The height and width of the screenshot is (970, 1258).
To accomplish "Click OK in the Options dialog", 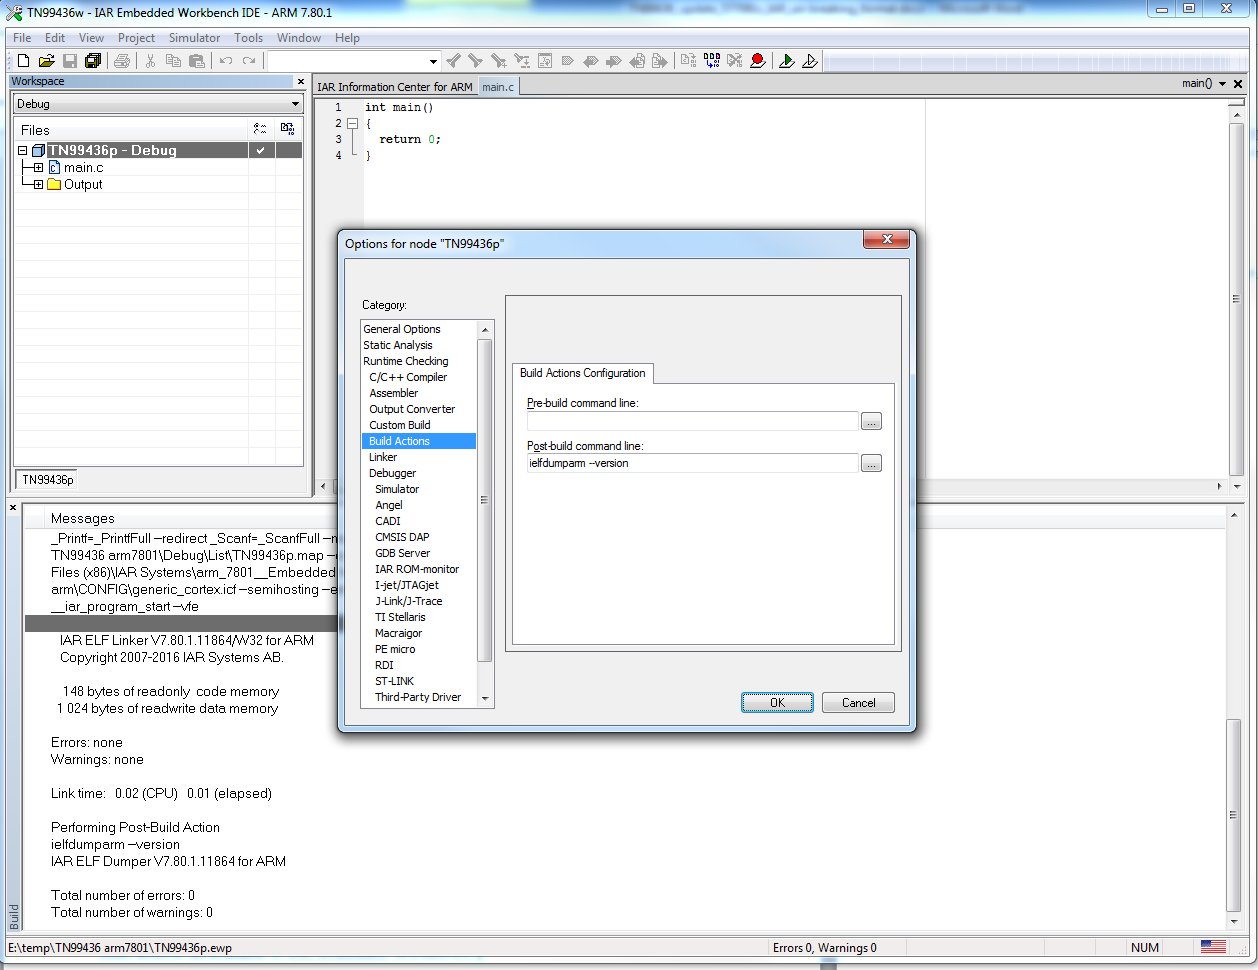I will coord(777,703).
